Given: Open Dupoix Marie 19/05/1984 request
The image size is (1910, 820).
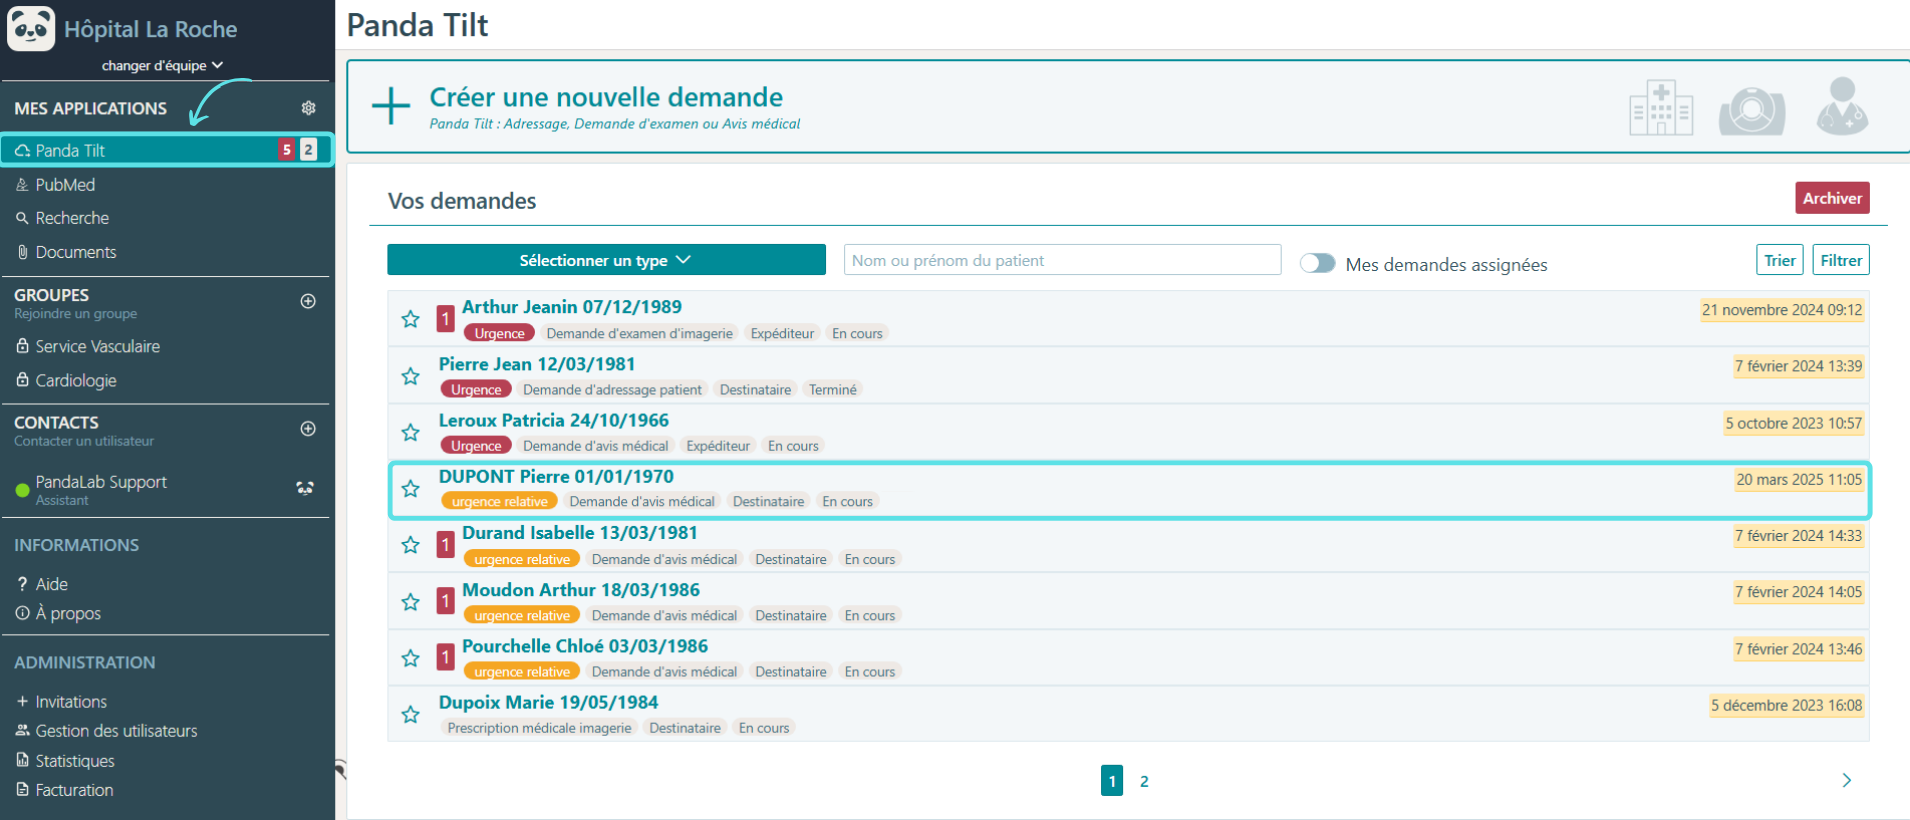Looking at the screenshot, I should coord(549,702).
